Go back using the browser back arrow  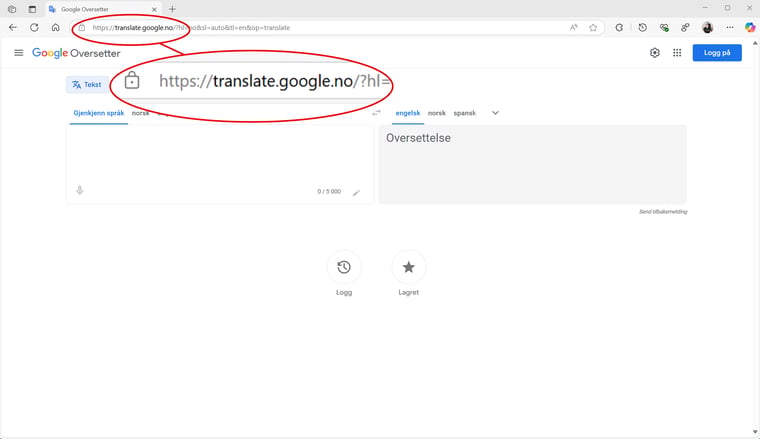tap(13, 28)
